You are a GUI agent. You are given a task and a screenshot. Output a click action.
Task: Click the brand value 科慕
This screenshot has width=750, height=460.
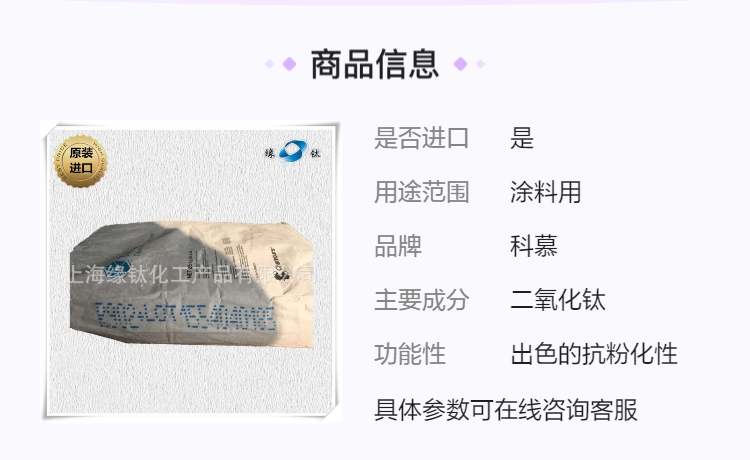pos(534,246)
